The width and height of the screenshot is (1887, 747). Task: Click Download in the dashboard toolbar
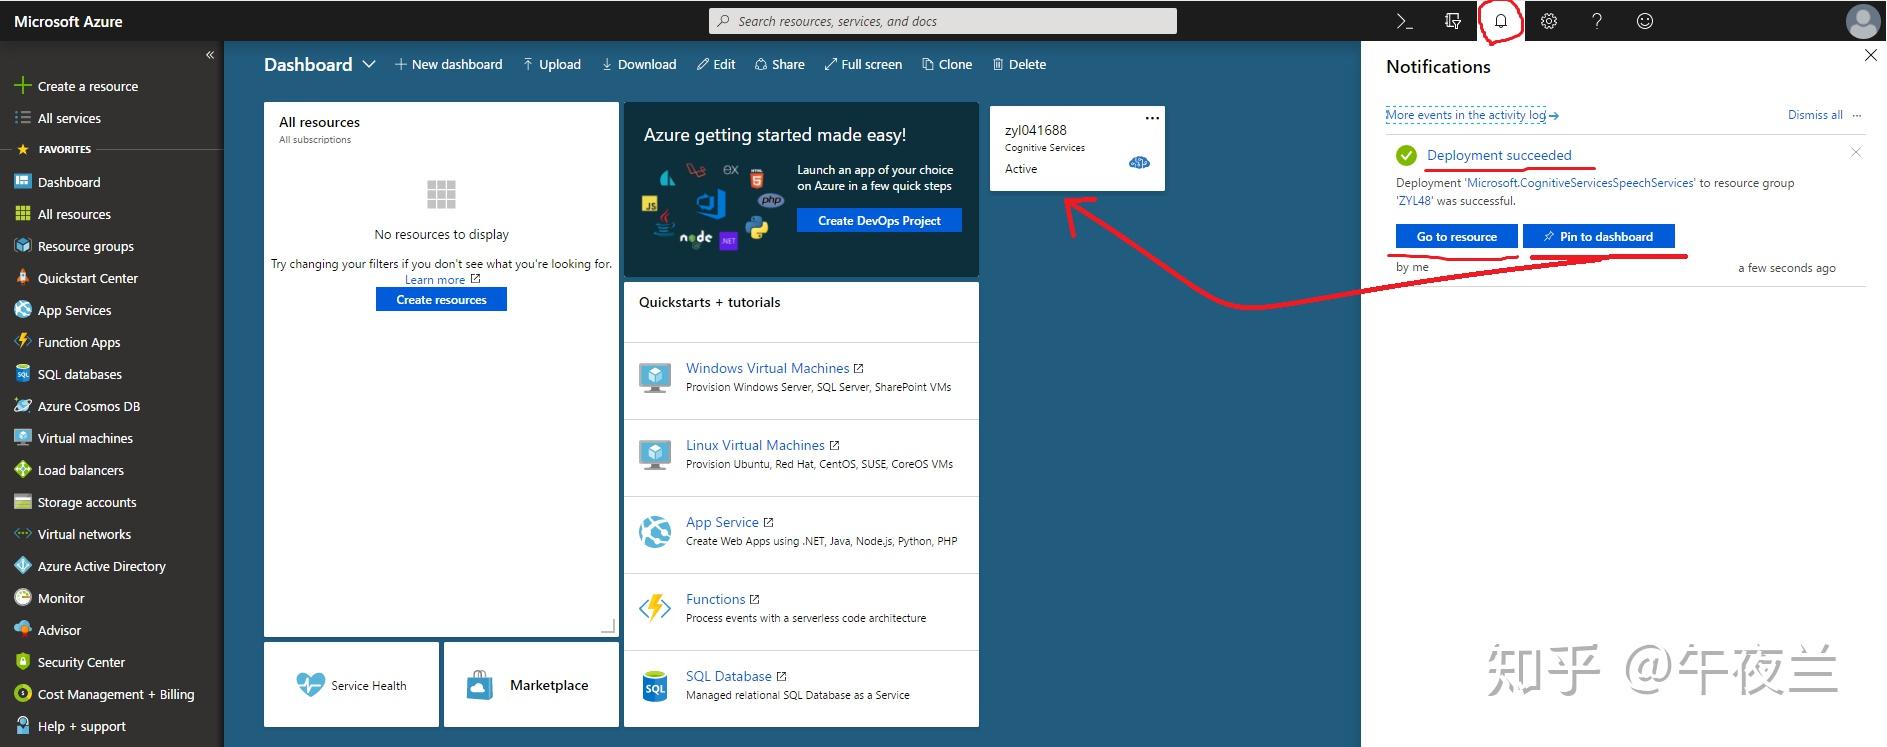[x=639, y=64]
